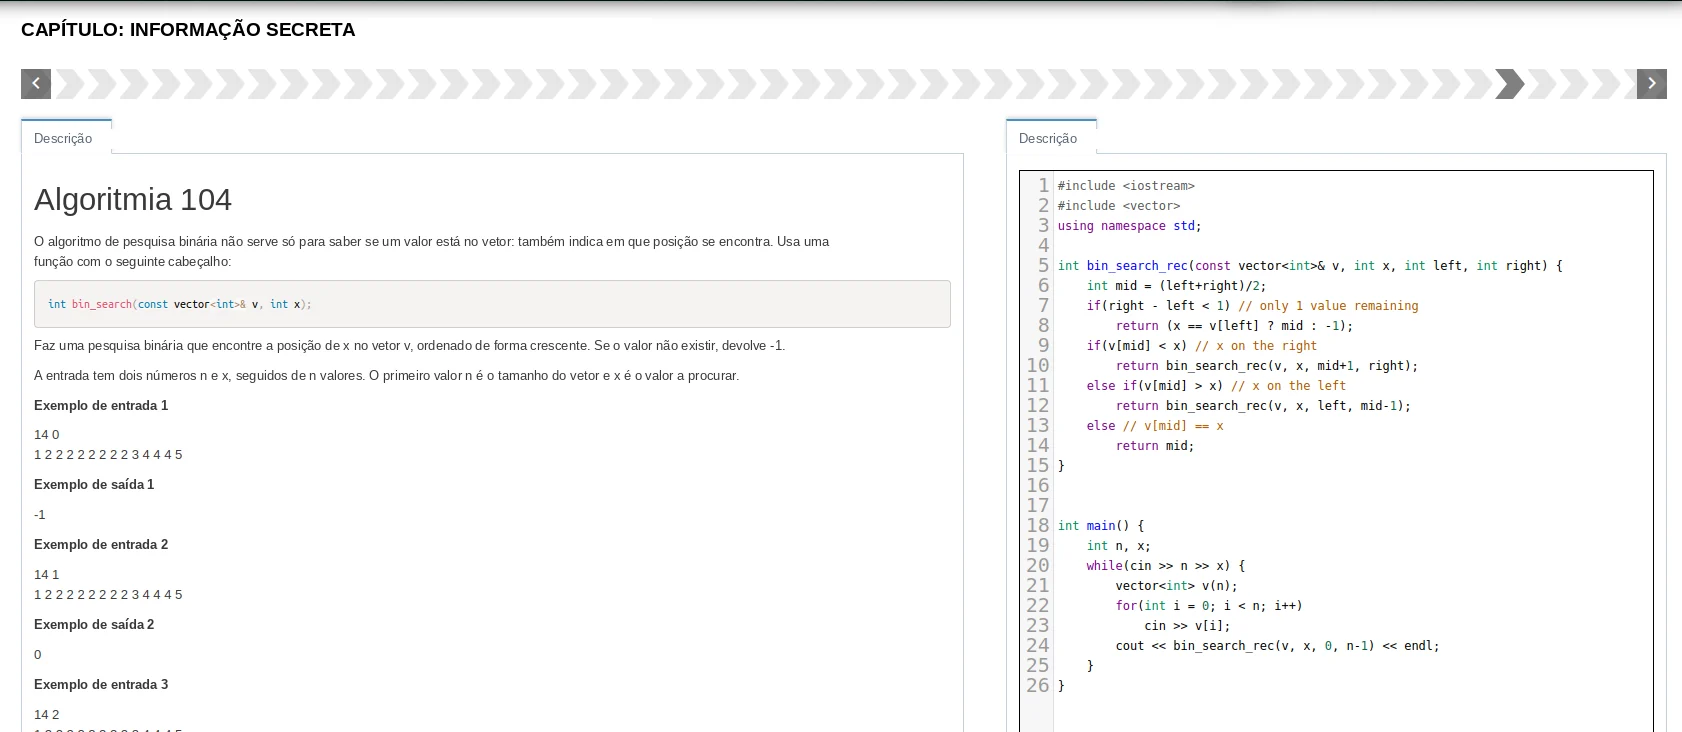Click the "return mid;" code line

1155,446
